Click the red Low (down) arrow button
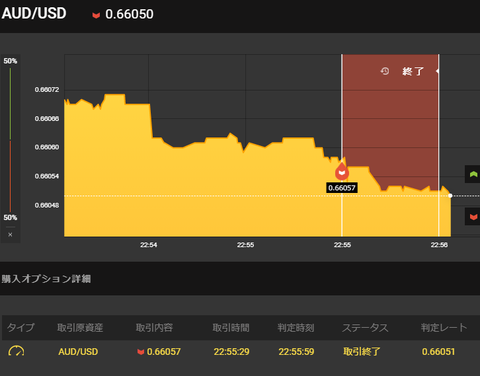The image size is (480, 376). pos(473,217)
